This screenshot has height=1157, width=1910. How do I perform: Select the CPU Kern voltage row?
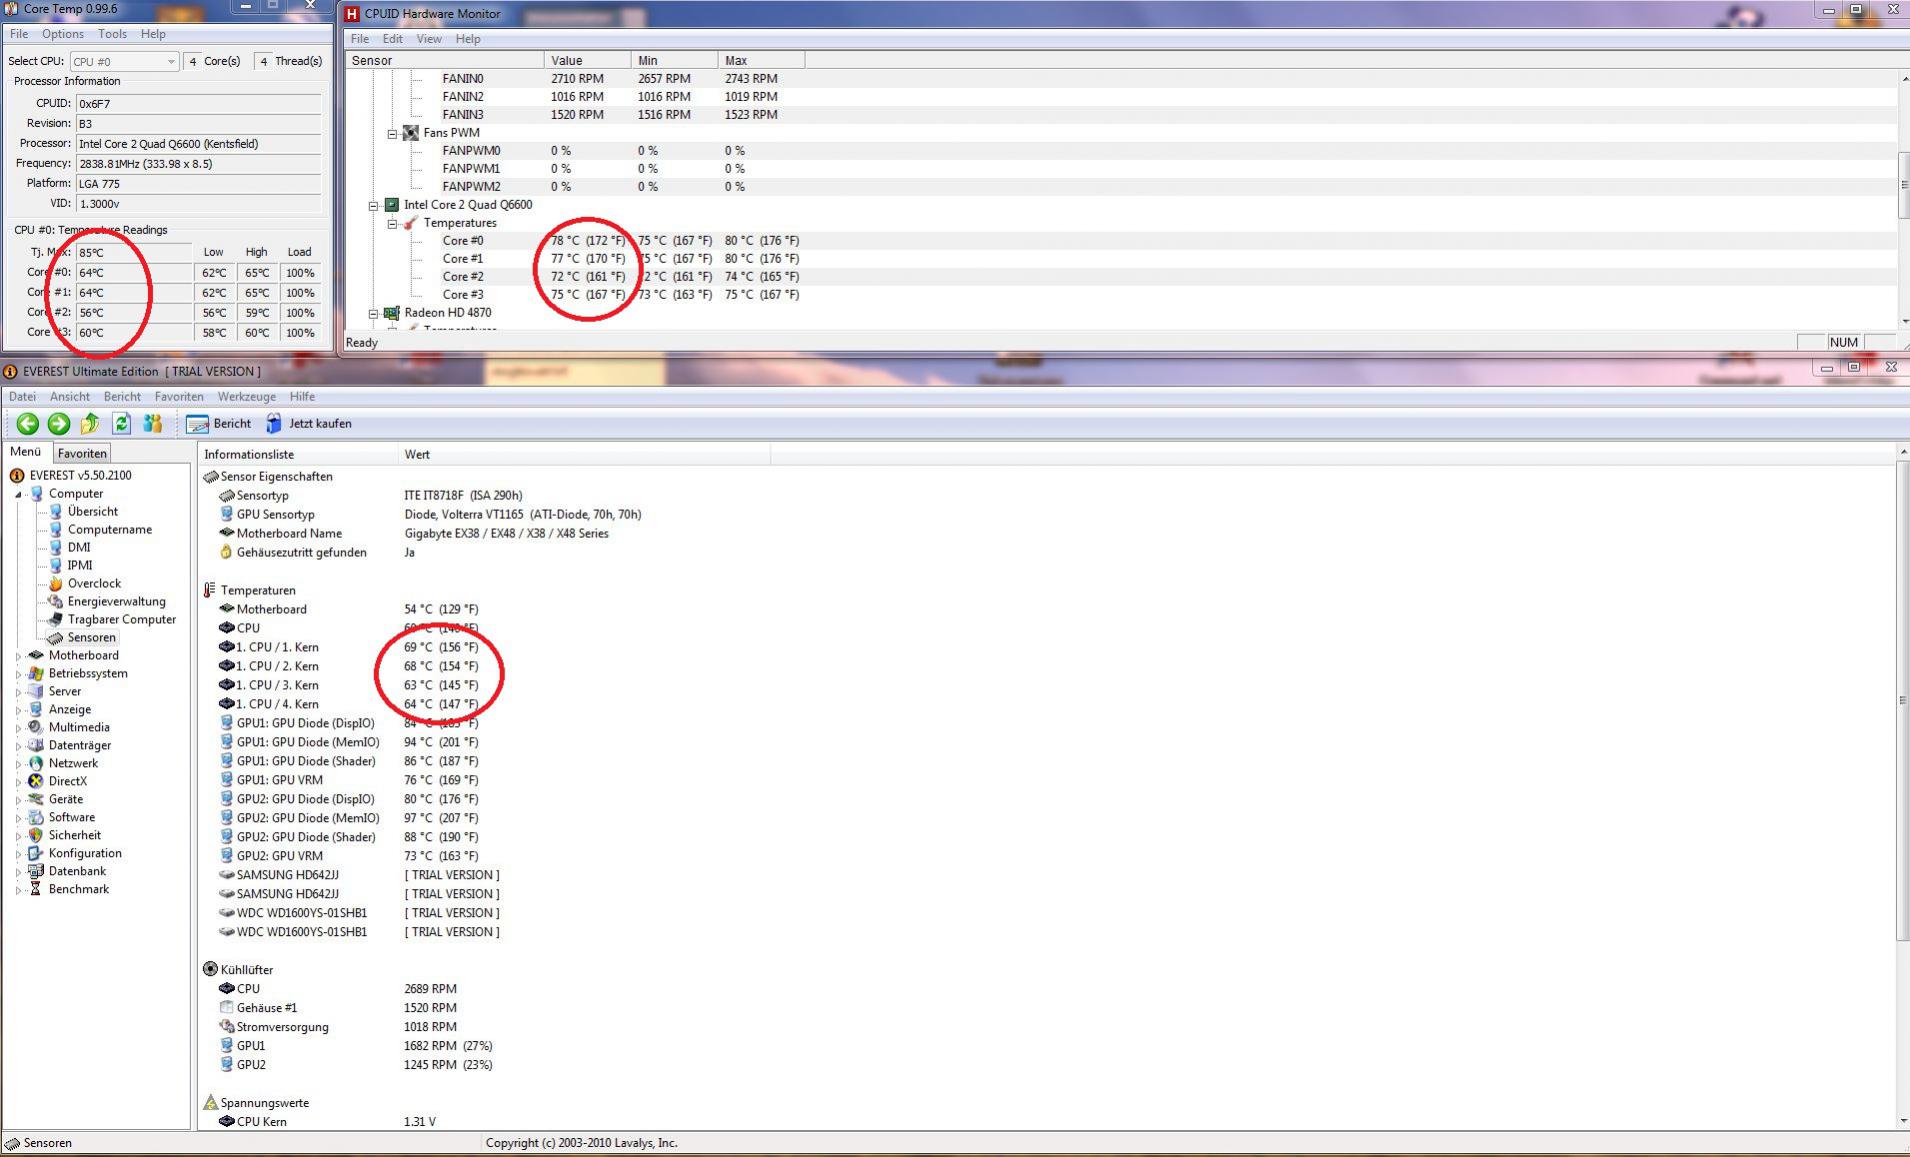click(327, 1122)
